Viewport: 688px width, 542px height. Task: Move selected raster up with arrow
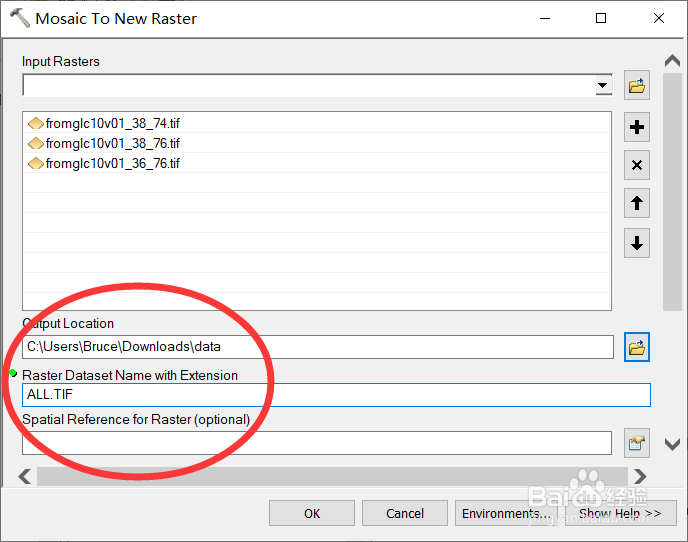pos(637,203)
